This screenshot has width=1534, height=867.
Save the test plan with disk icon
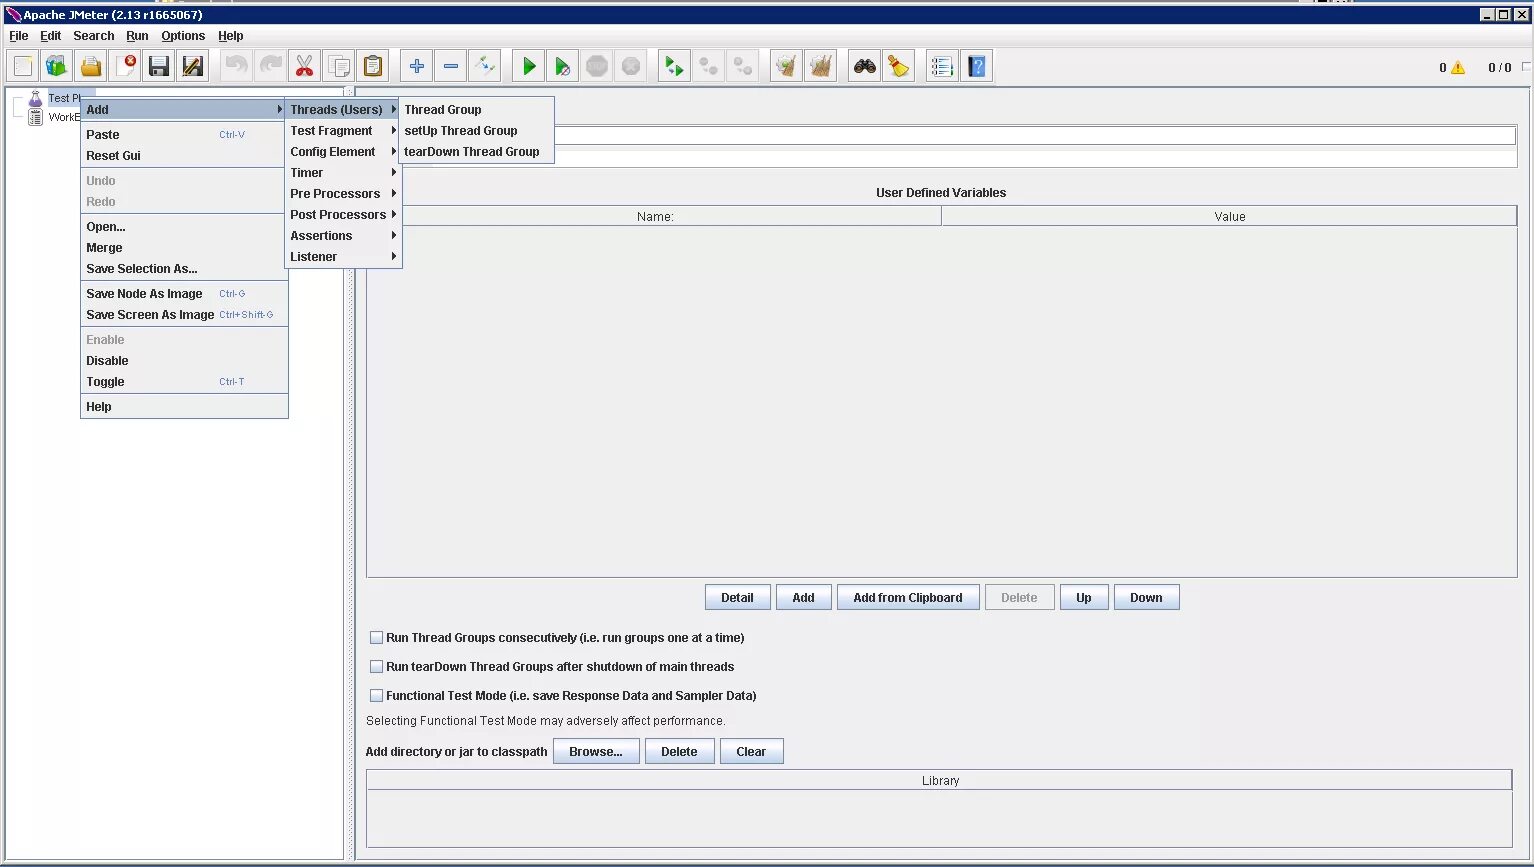(158, 67)
